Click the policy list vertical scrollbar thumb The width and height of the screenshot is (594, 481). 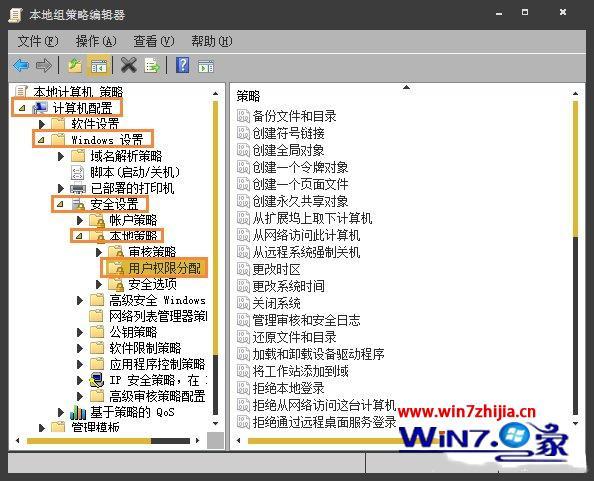click(575, 169)
